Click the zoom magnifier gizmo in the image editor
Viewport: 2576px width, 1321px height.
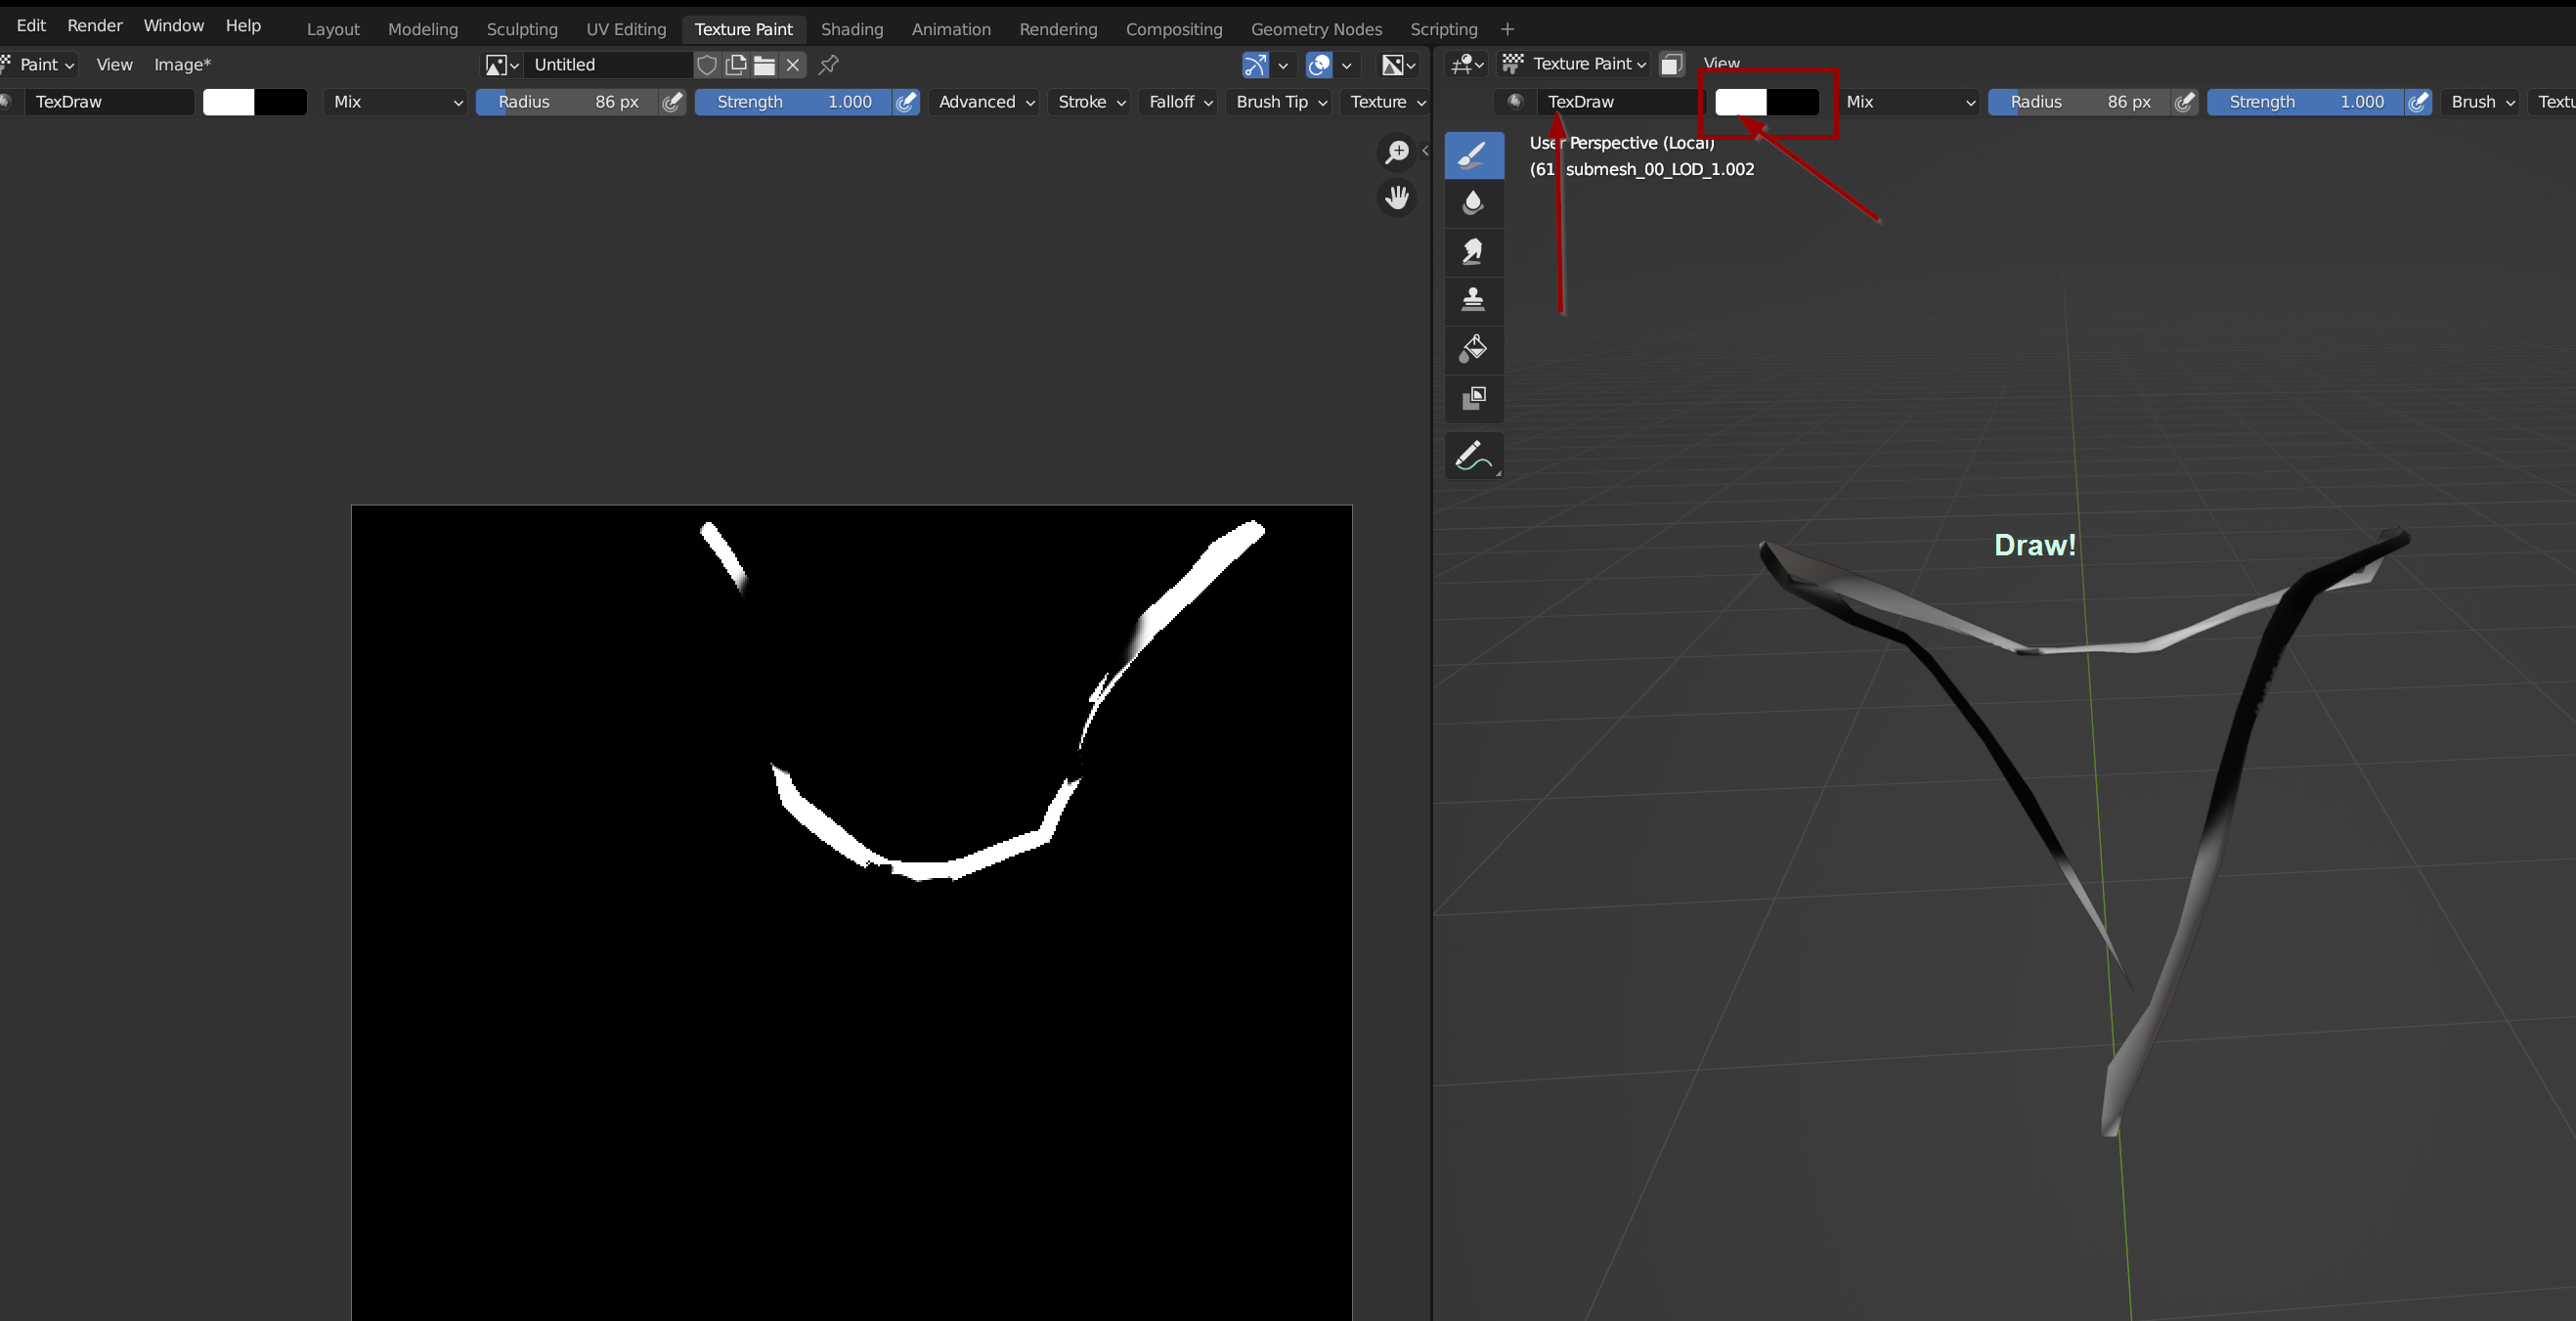(x=1397, y=152)
